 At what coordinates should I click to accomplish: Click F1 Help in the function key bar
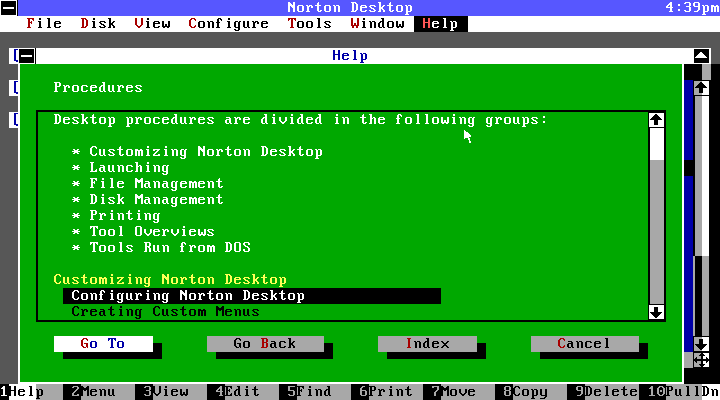22,392
